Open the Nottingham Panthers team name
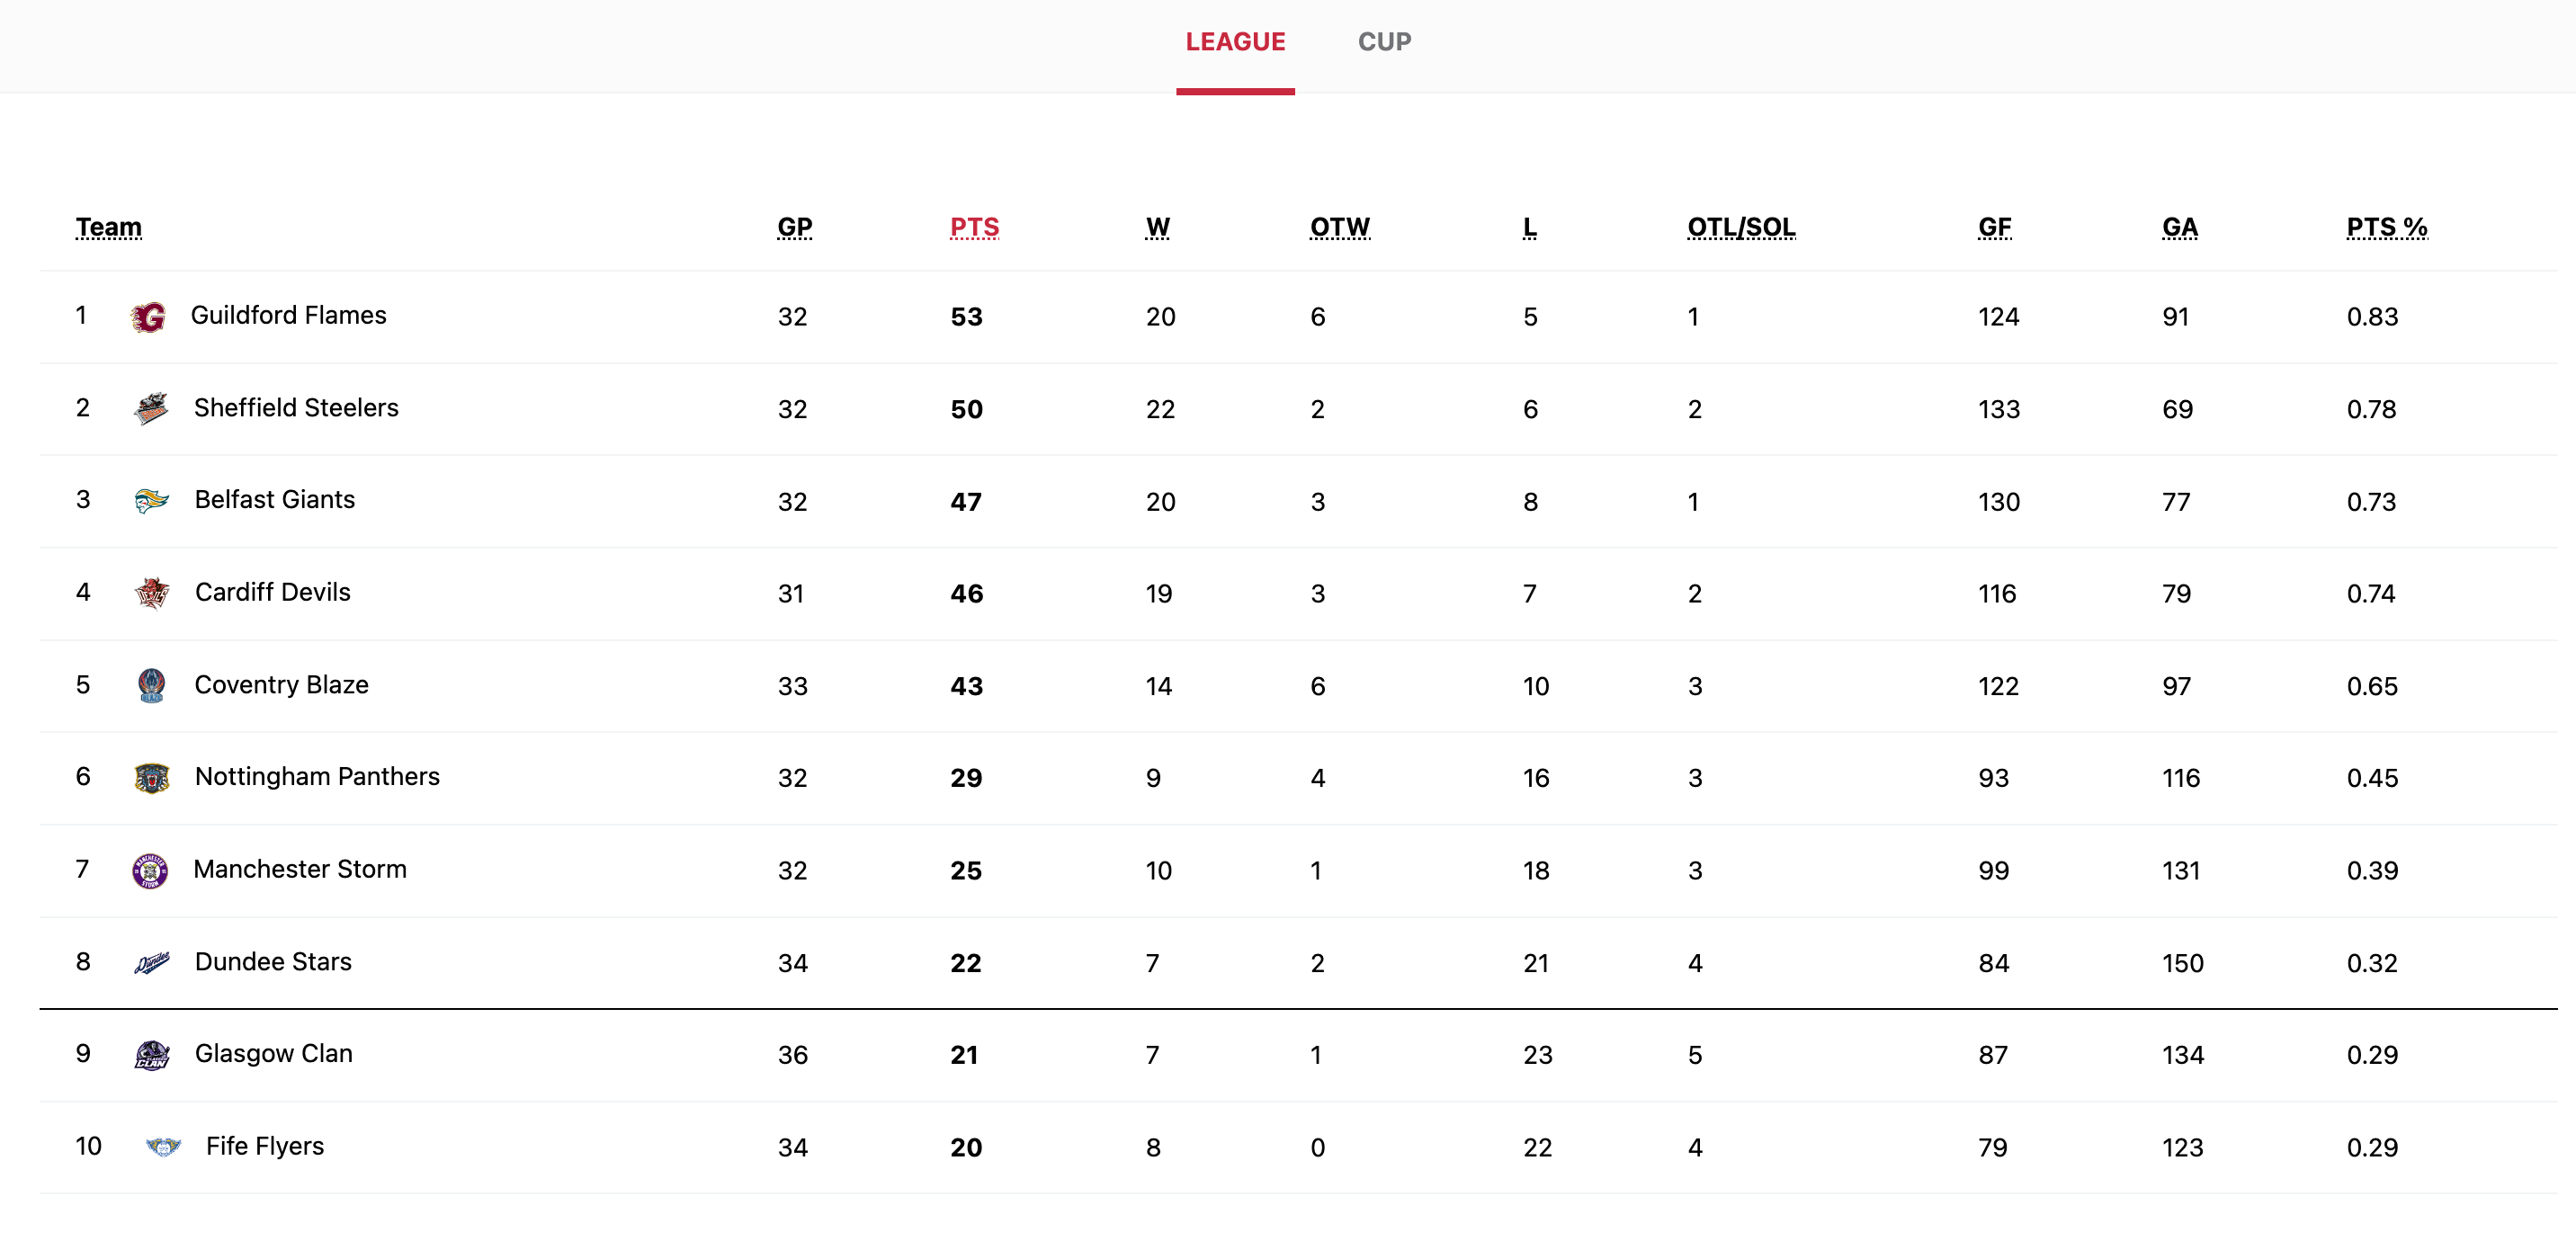This screenshot has width=2576, height=1250. (x=317, y=777)
